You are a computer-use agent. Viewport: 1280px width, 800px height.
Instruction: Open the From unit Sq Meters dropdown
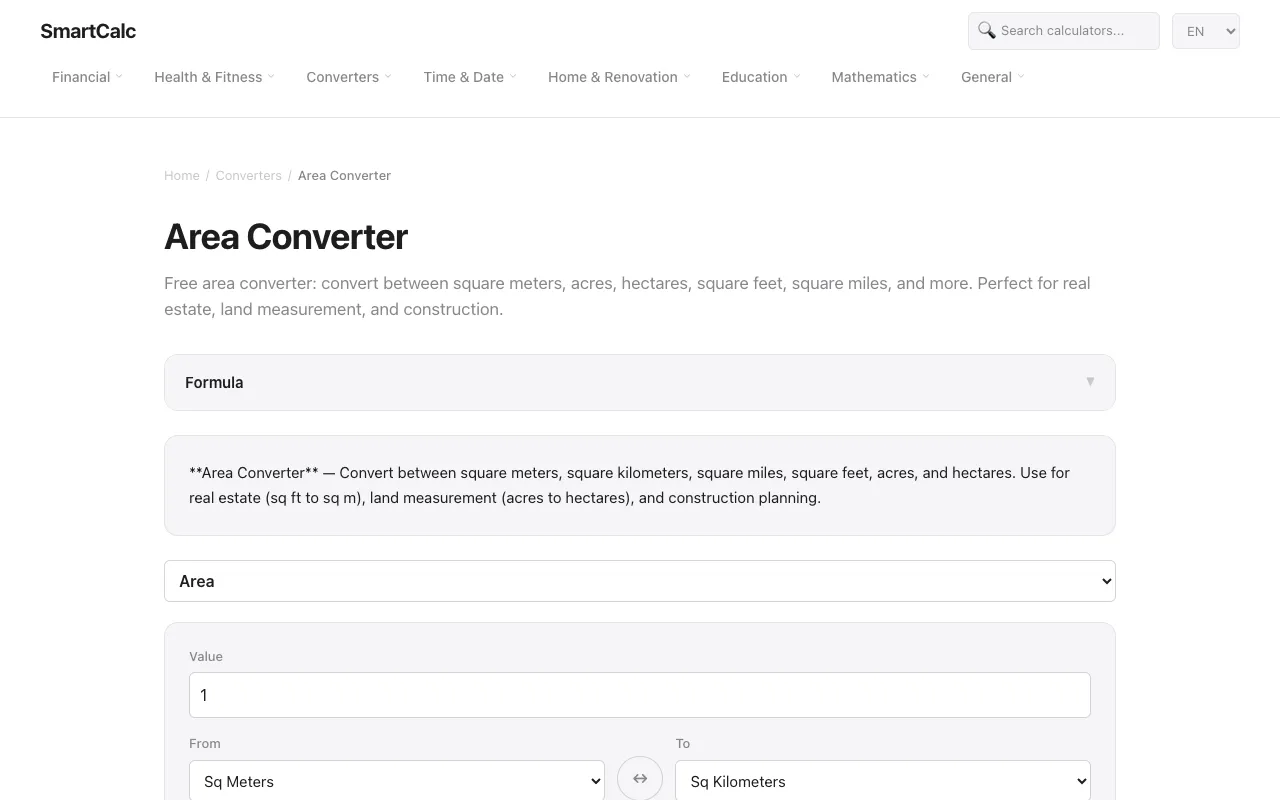tap(397, 781)
